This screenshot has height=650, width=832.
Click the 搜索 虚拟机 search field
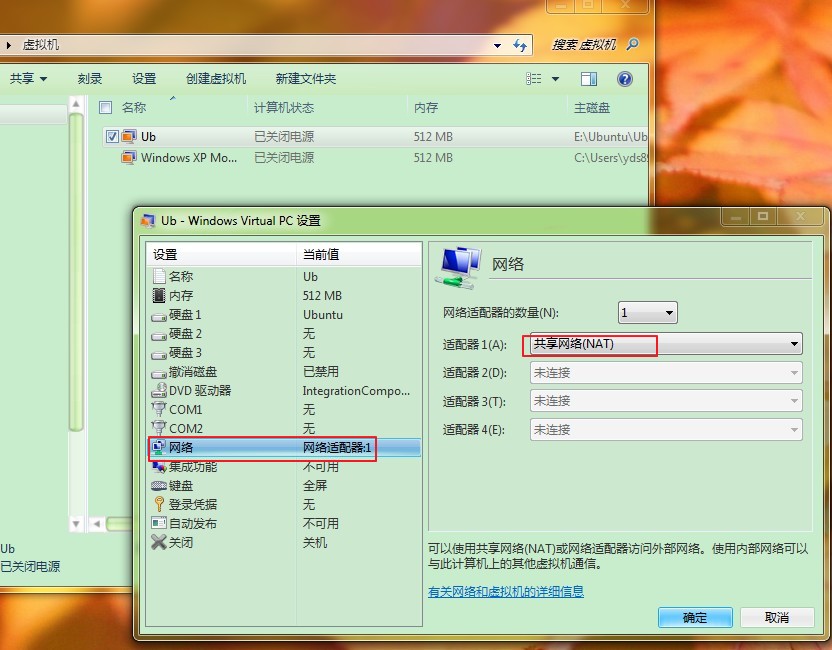[584, 45]
